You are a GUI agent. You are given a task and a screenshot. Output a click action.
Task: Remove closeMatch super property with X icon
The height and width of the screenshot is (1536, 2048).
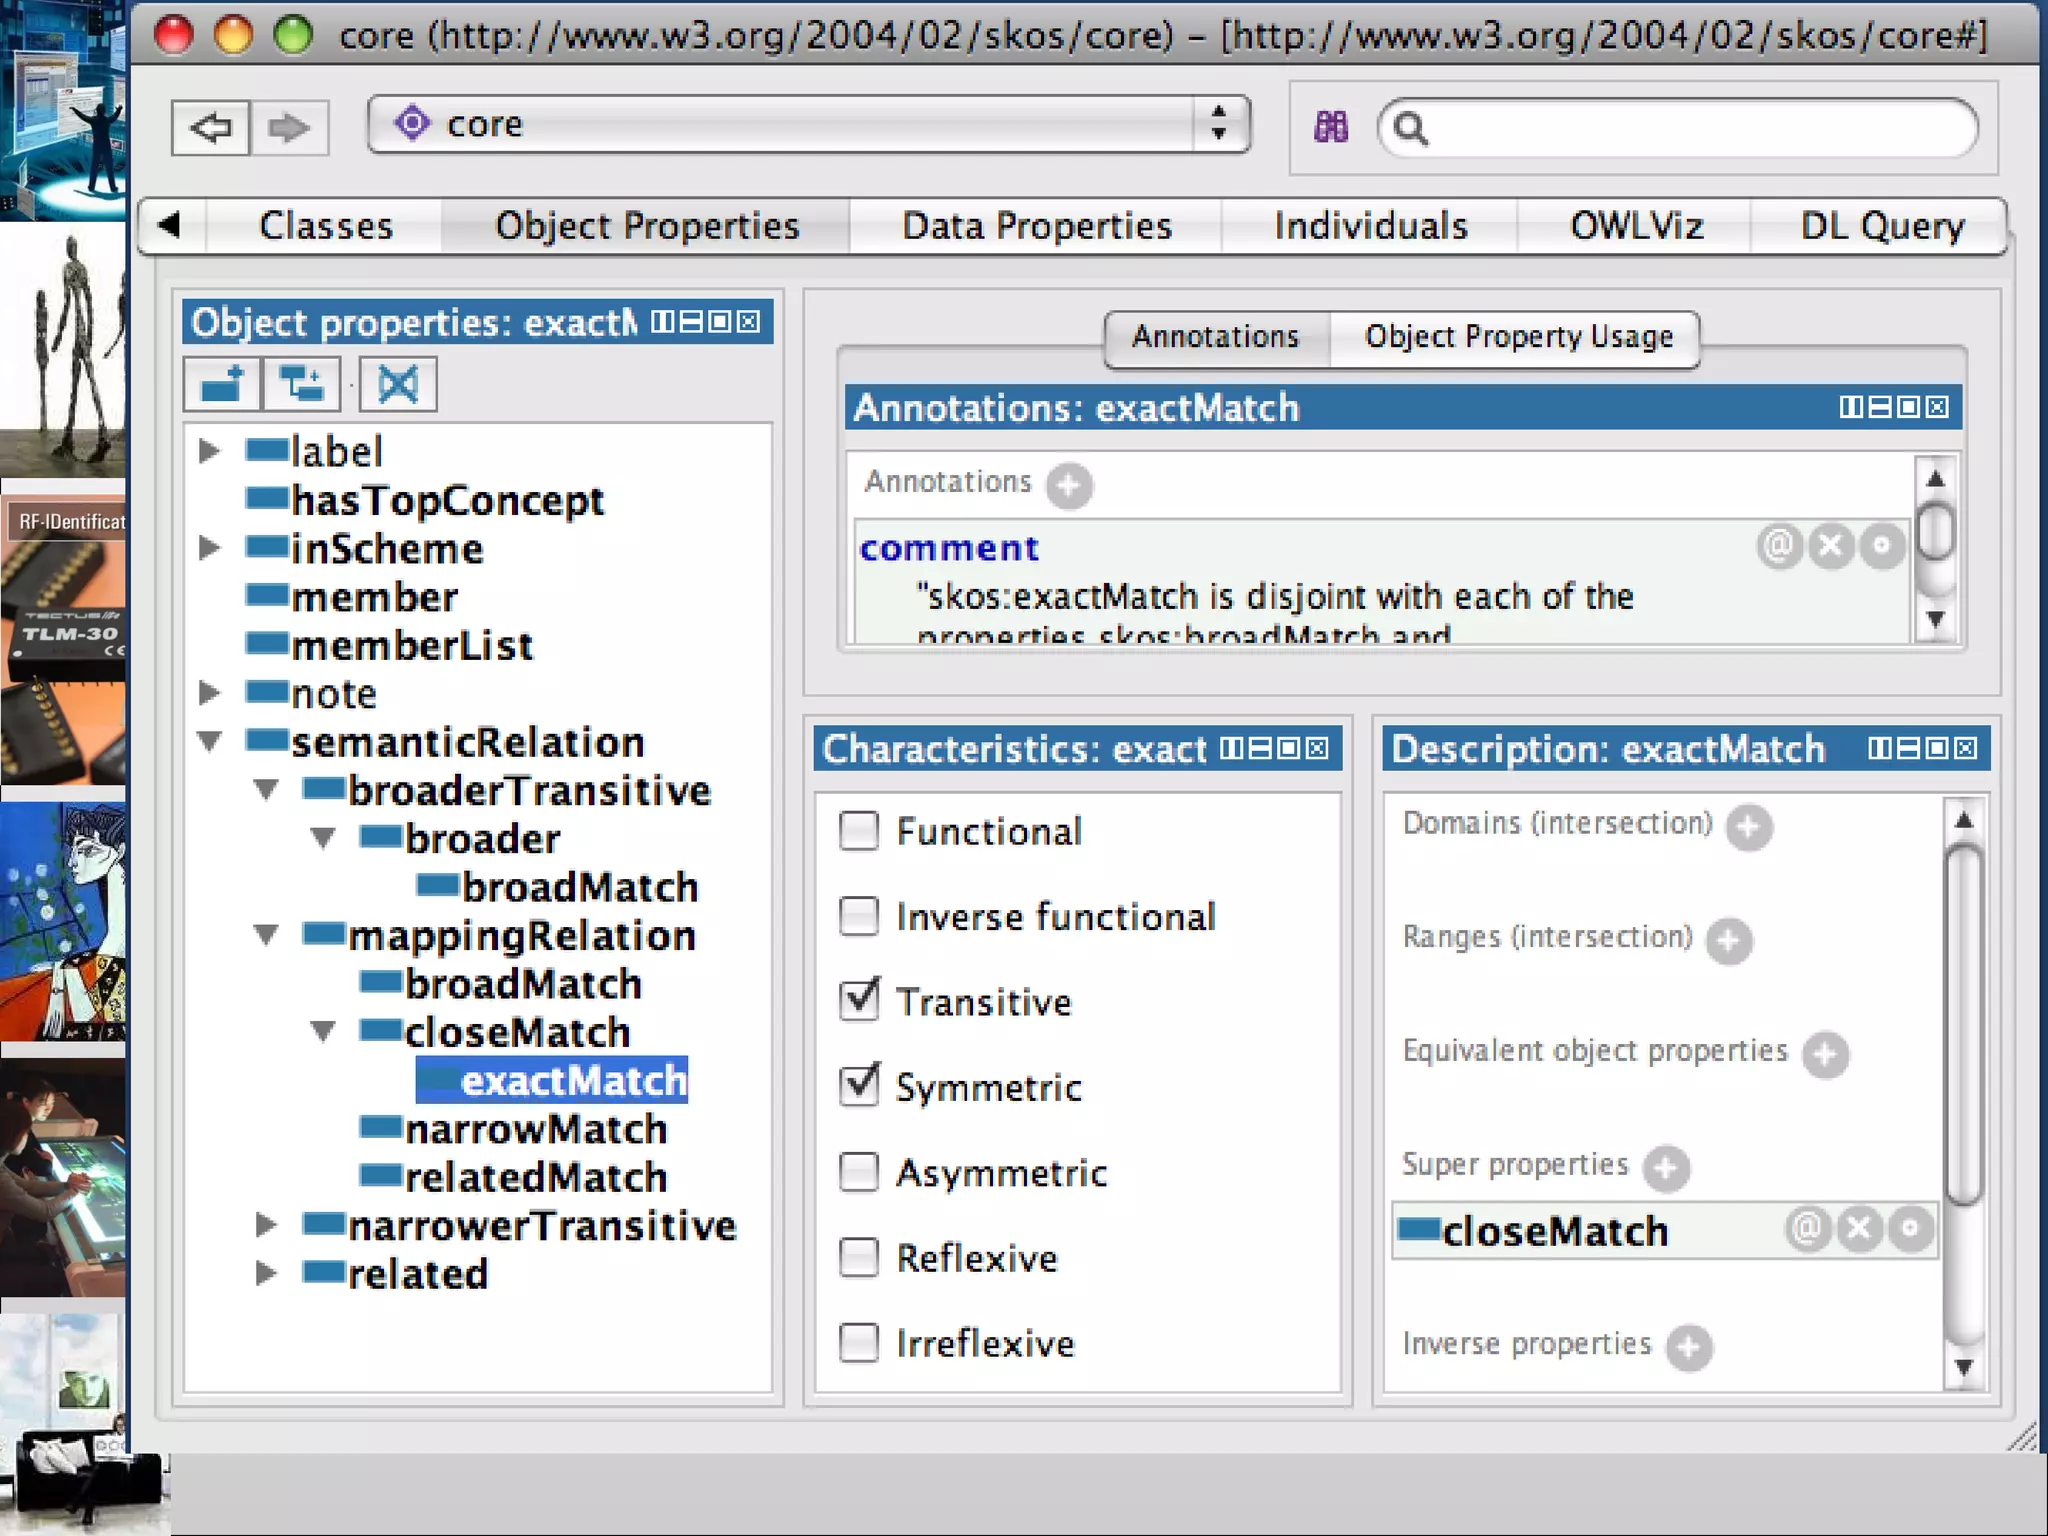coord(1859,1229)
